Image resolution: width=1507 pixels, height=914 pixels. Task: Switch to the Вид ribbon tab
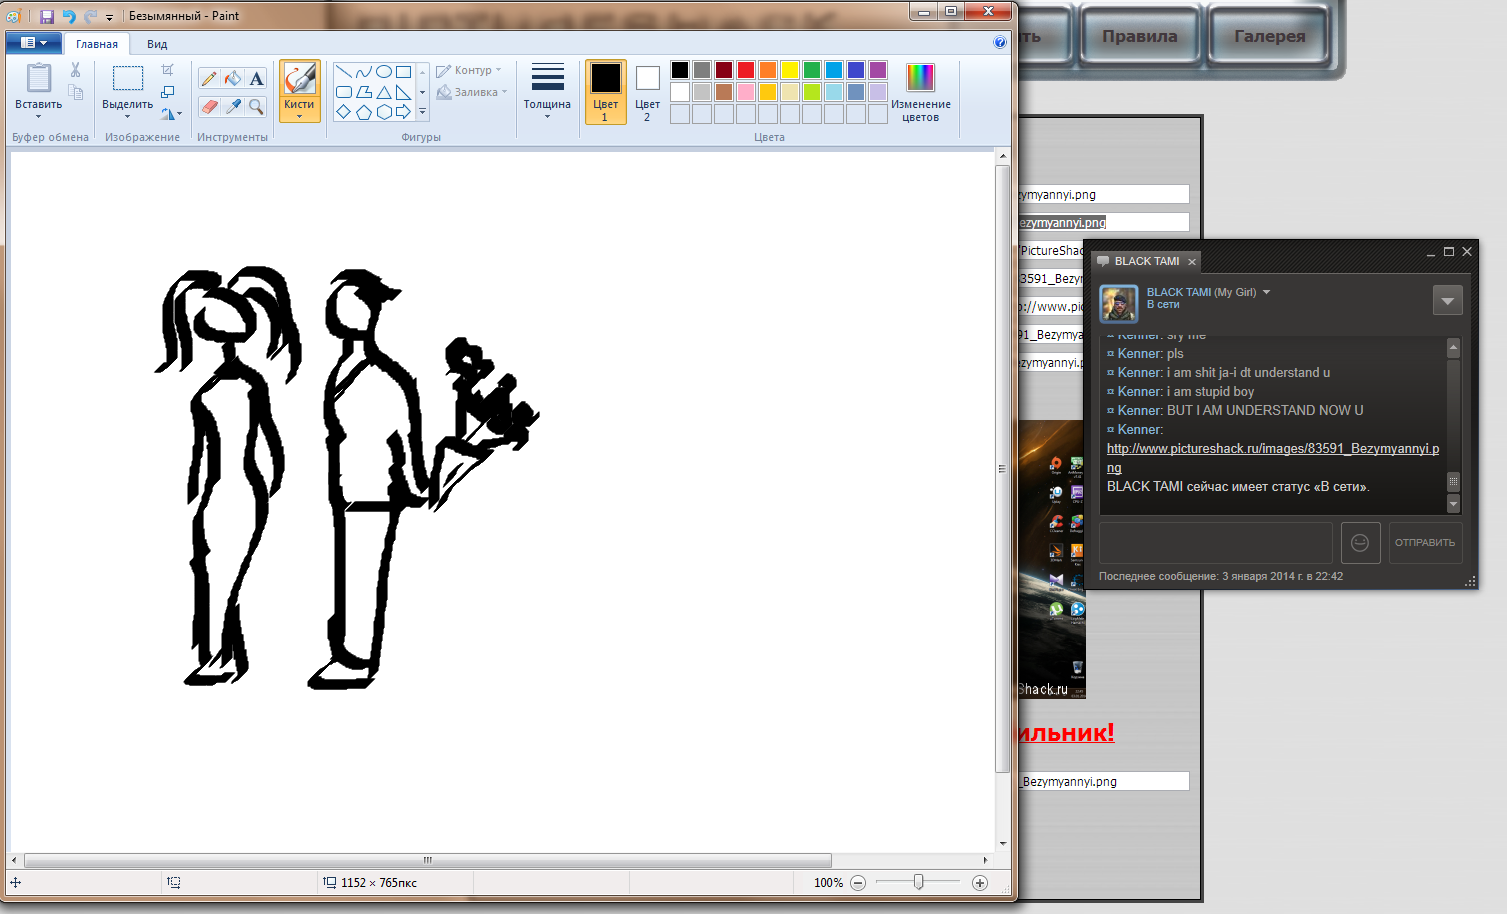point(157,44)
